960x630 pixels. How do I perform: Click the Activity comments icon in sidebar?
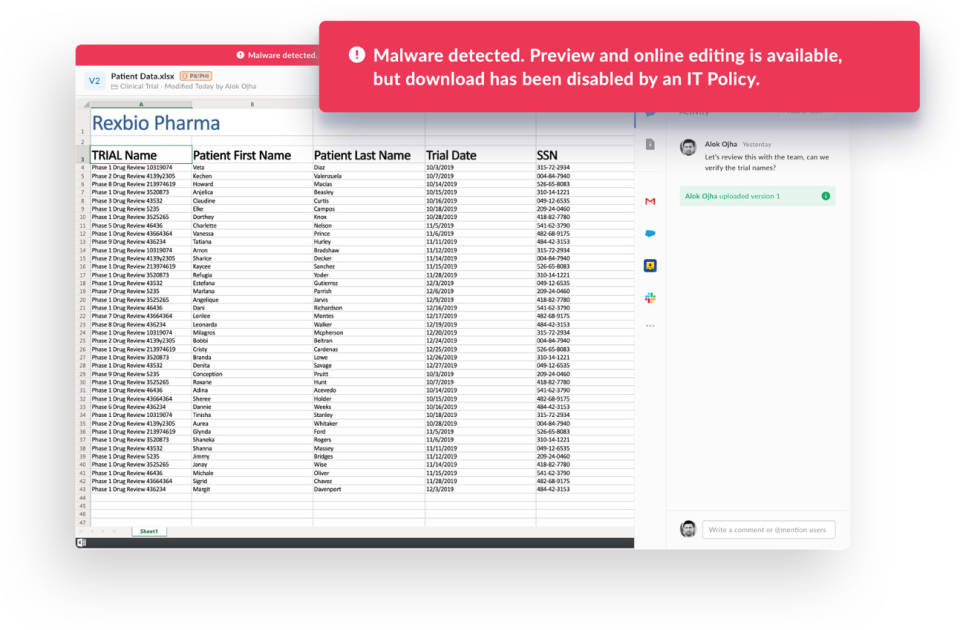[x=650, y=113]
